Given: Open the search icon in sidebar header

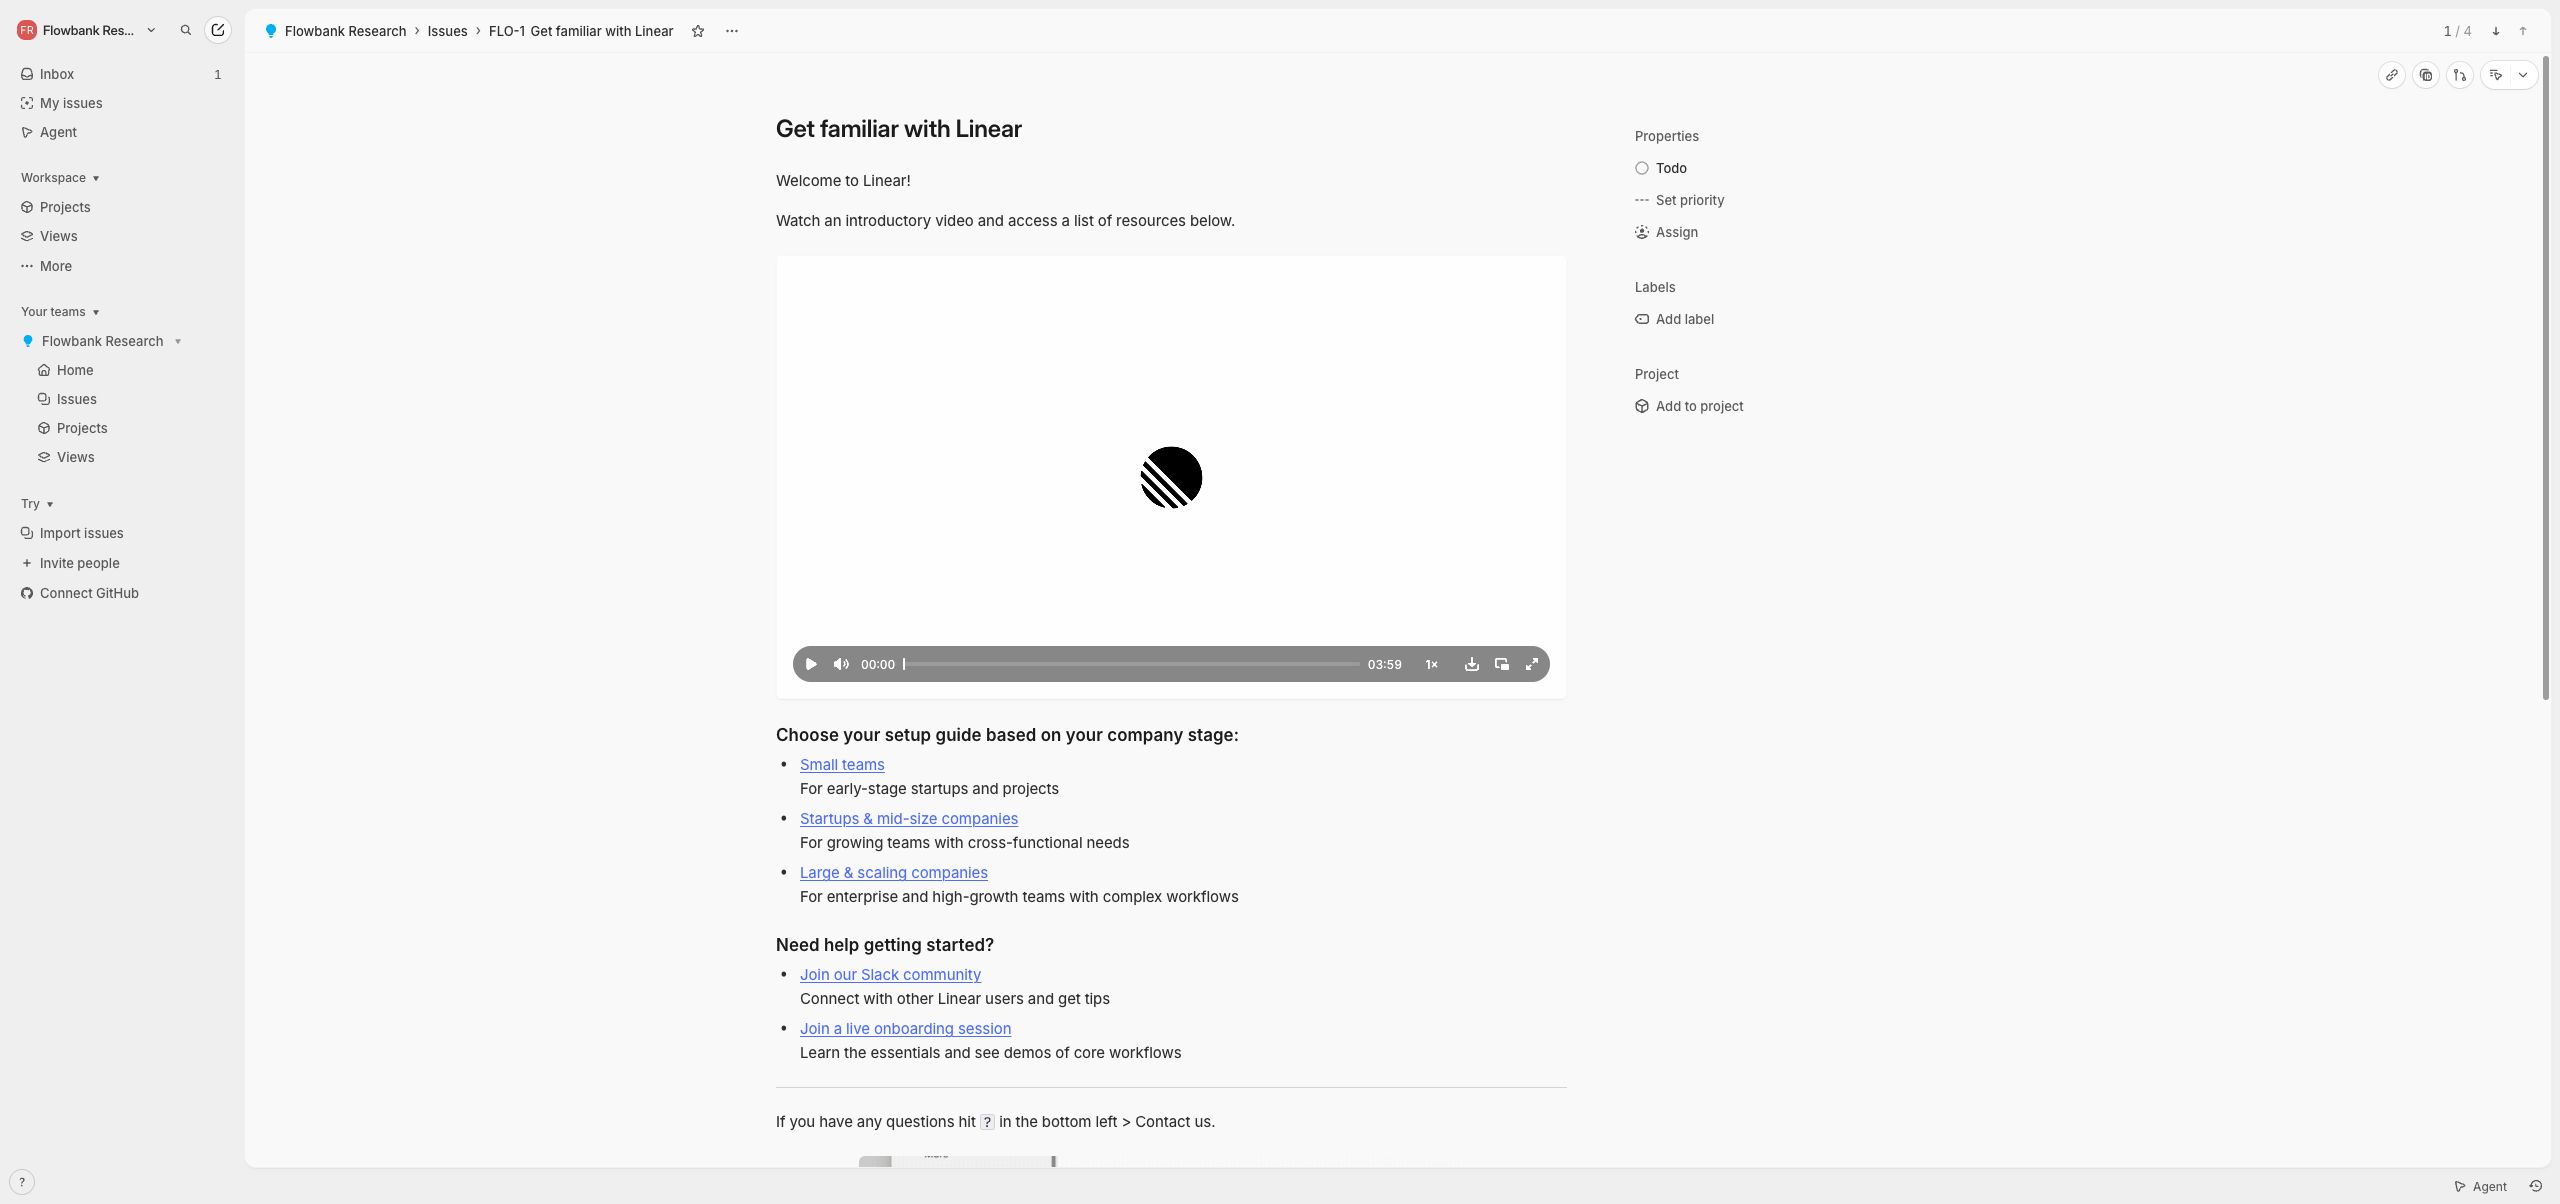Looking at the screenshot, I should (x=185, y=30).
